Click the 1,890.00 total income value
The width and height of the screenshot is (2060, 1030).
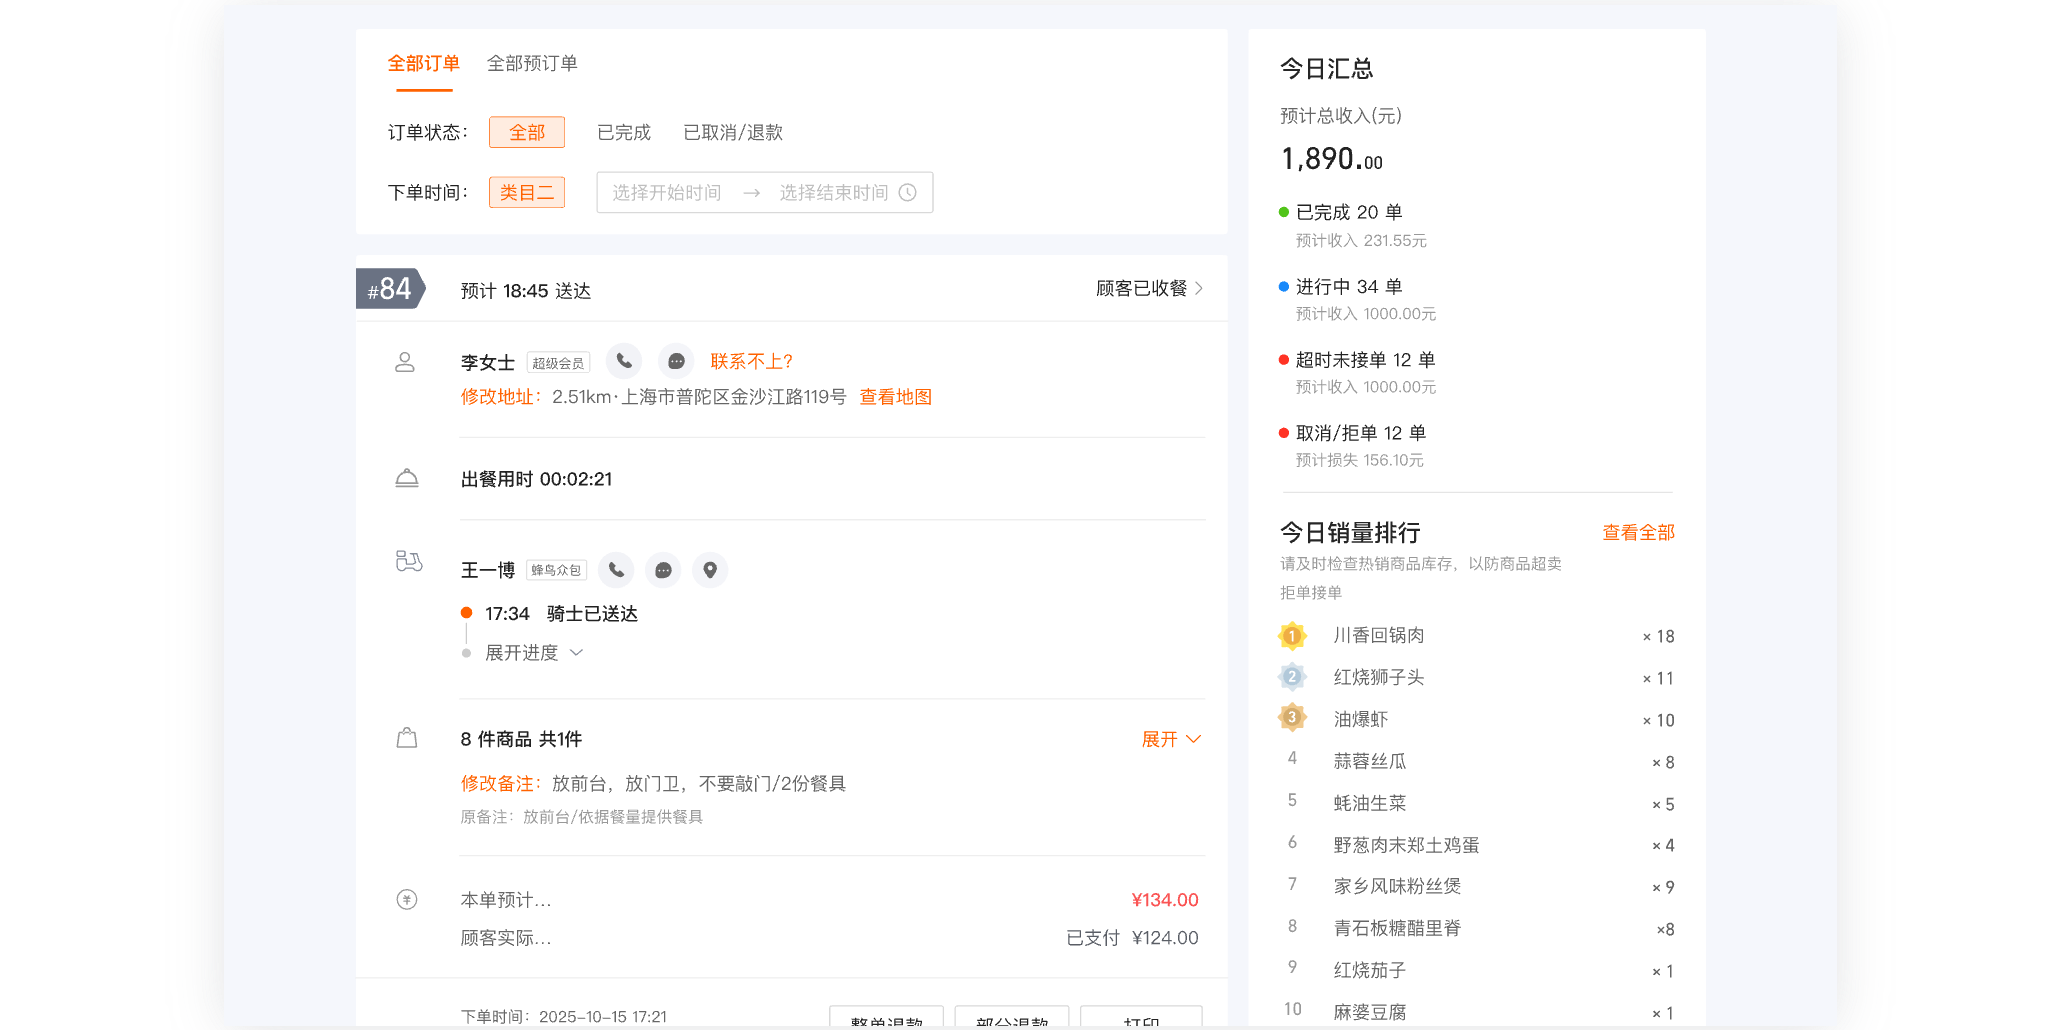1332,159
